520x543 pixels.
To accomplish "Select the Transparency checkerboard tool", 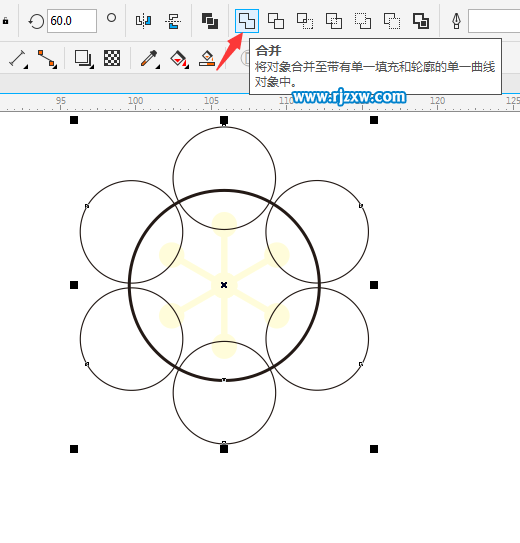I will [112, 58].
